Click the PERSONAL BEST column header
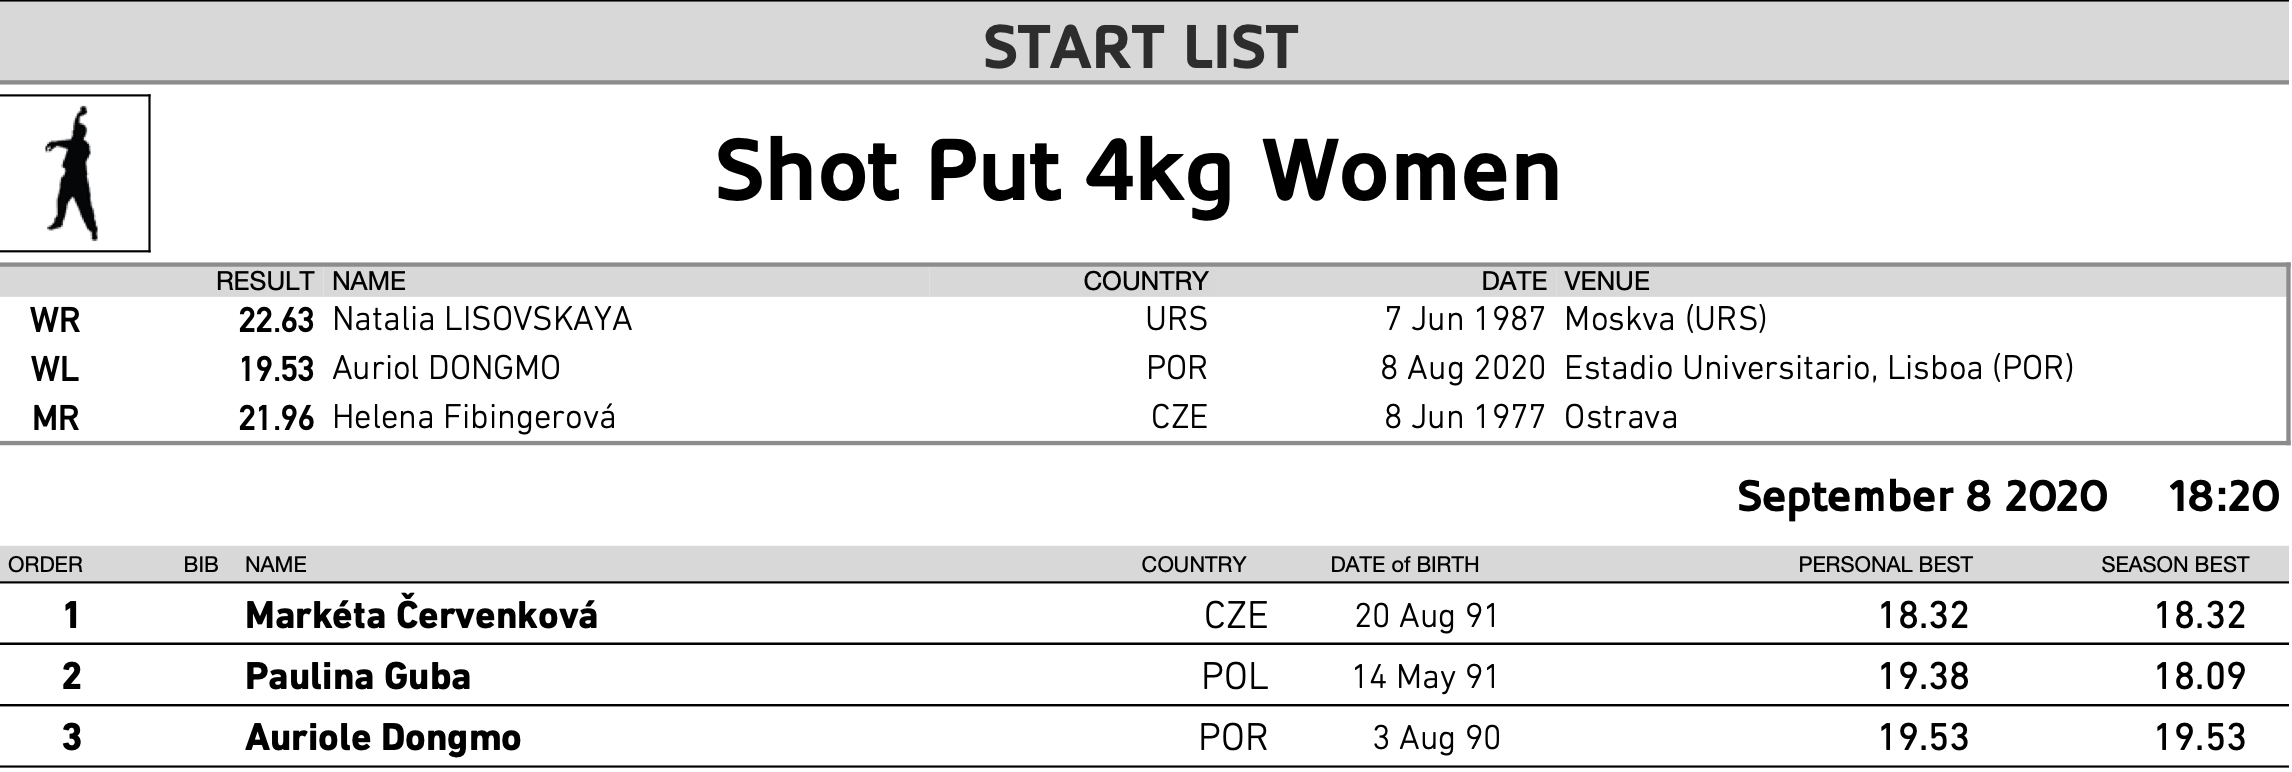 1885,564
